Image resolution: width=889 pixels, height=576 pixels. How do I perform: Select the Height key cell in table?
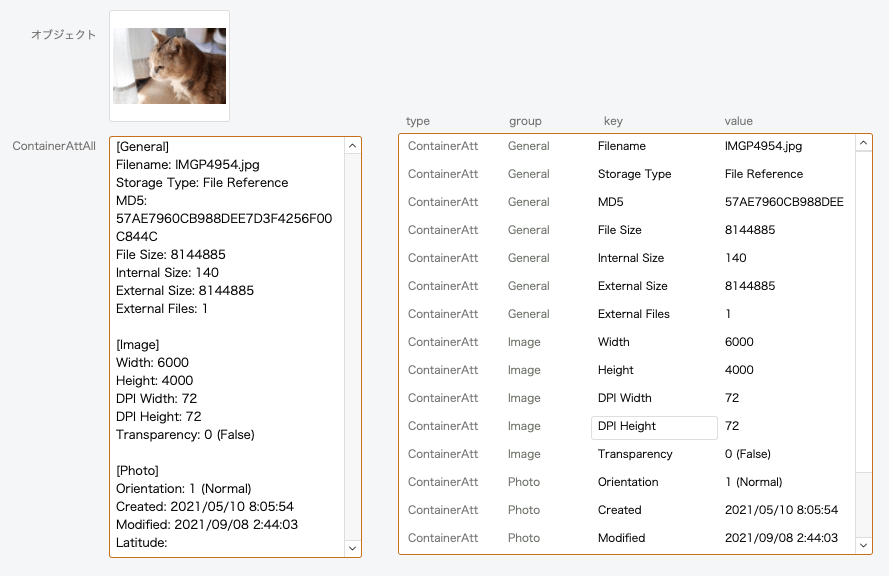(615, 370)
